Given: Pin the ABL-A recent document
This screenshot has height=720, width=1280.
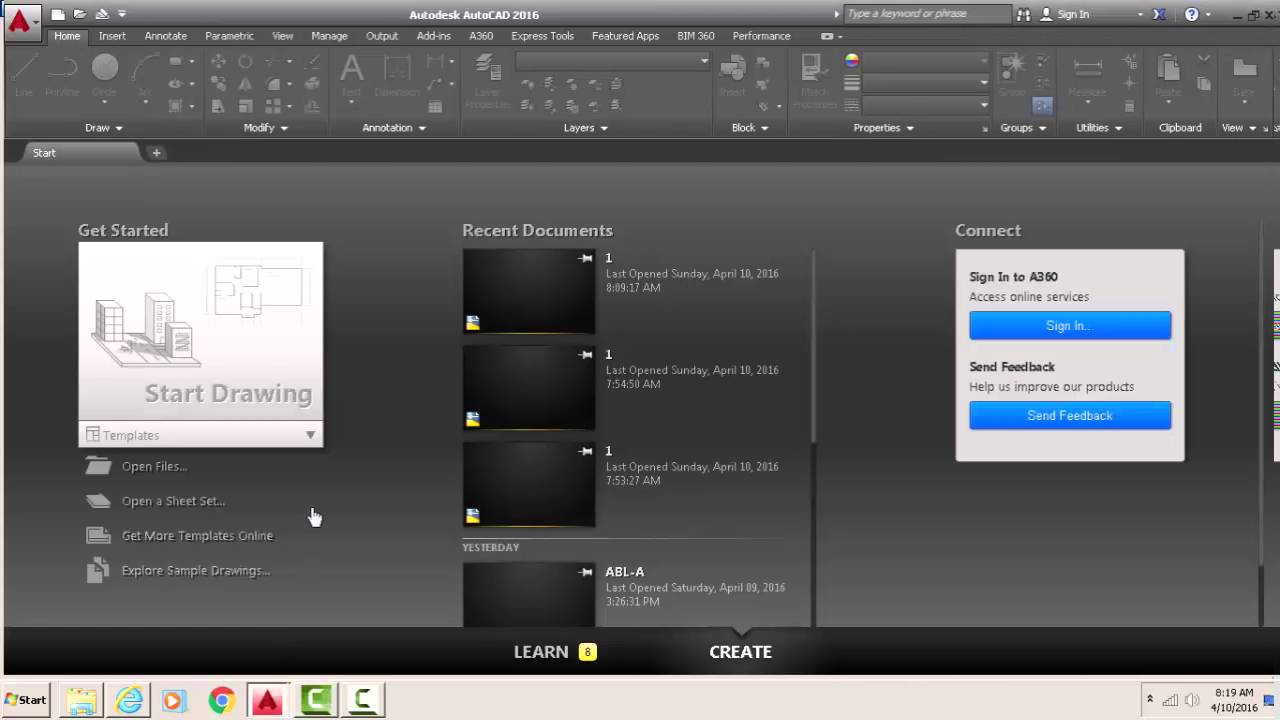Looking at the screenshot, I should tap(586, 572).
